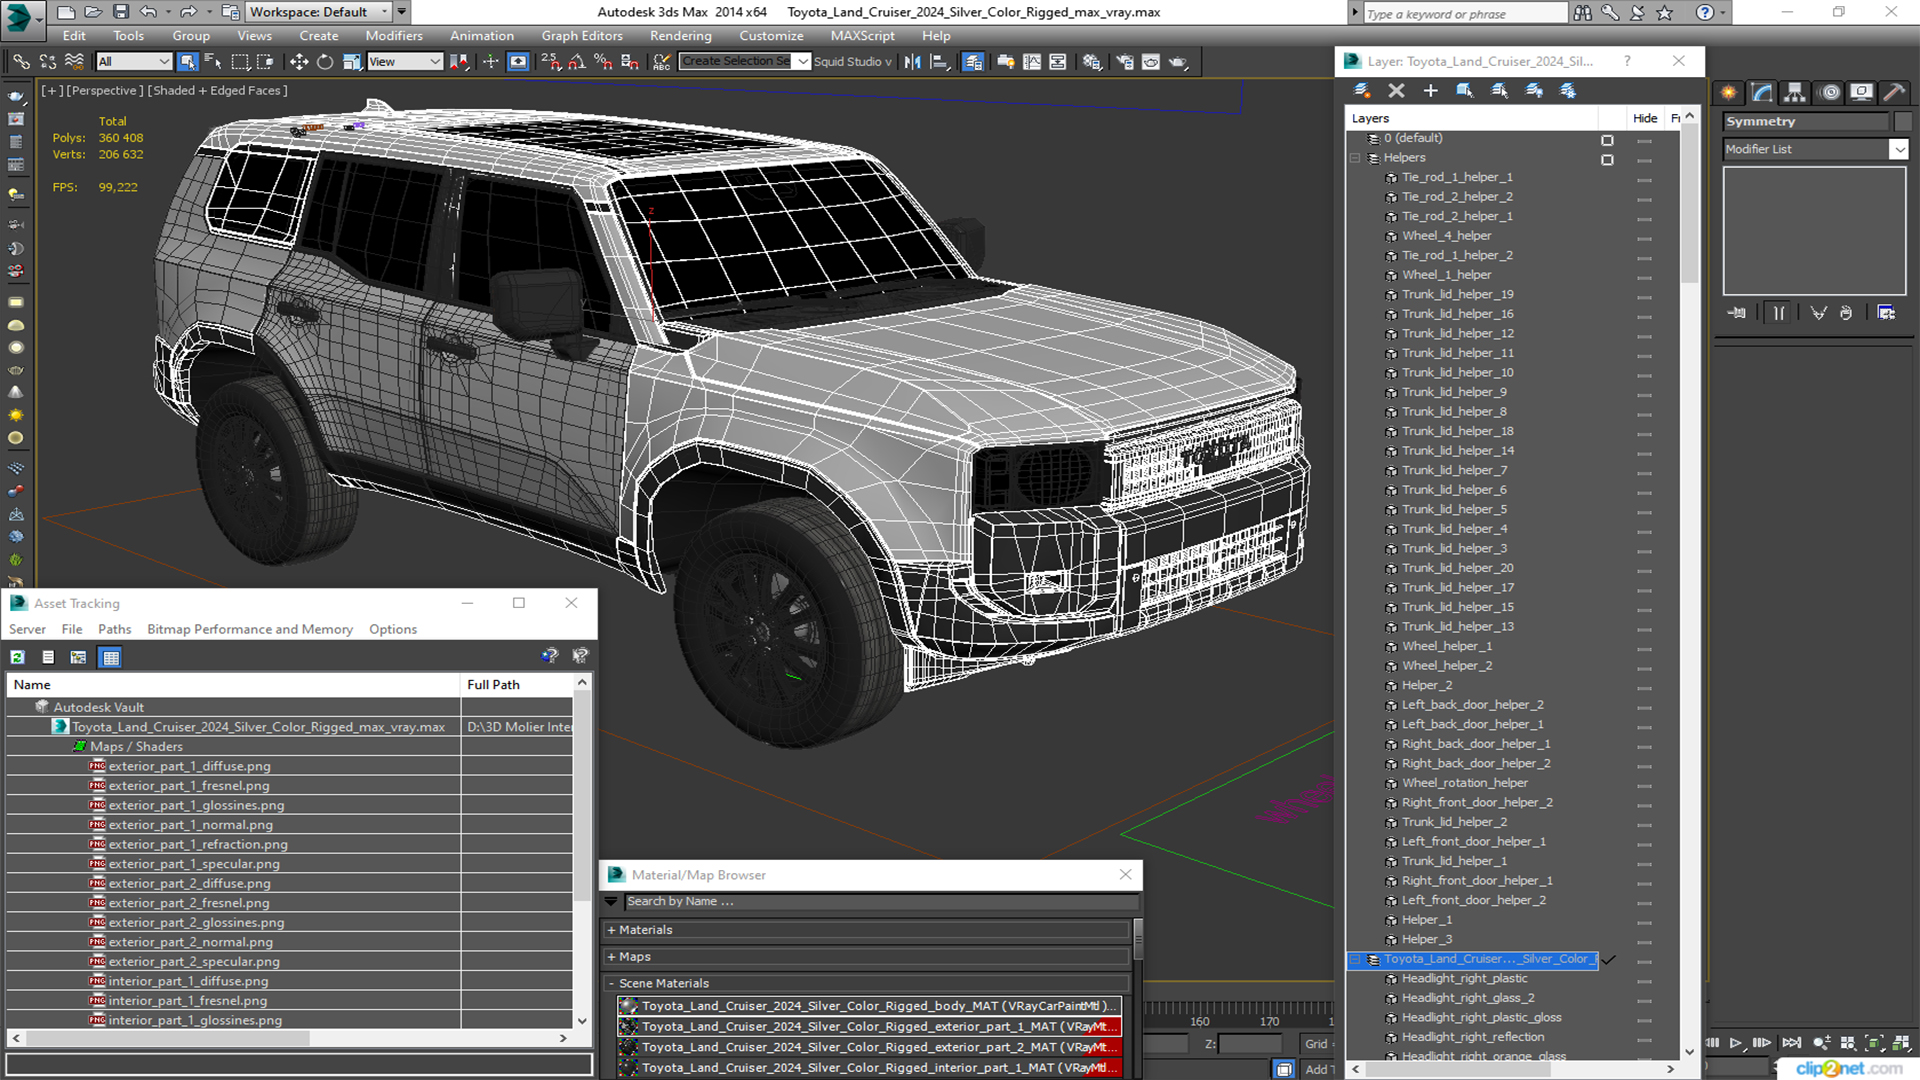Viewport: 1920px width, 1080px height.
Task: Collapse the Toyota_Land_Cruiser Silver_Color layer
Action: click(1355, 959)
